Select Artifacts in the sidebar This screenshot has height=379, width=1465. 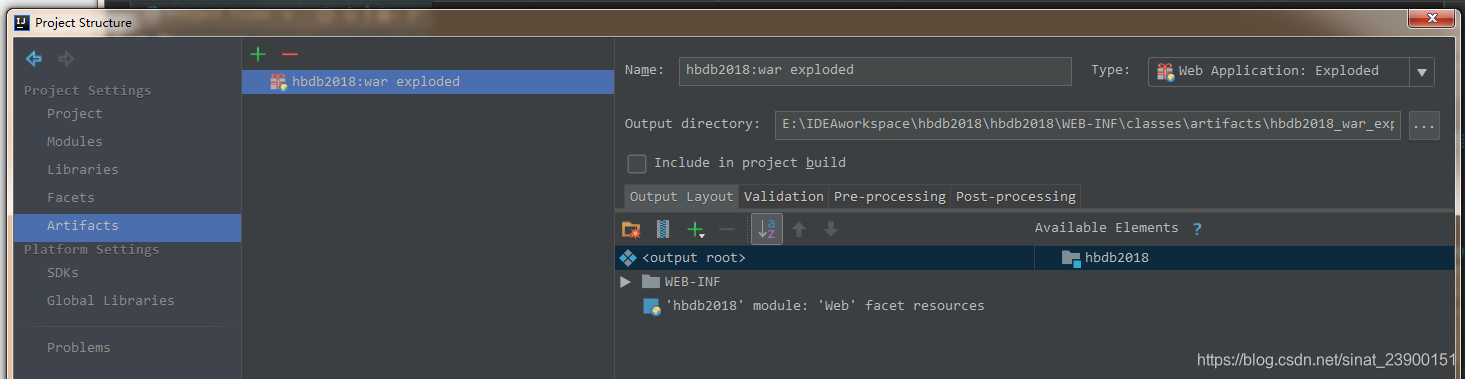point(127,227)
